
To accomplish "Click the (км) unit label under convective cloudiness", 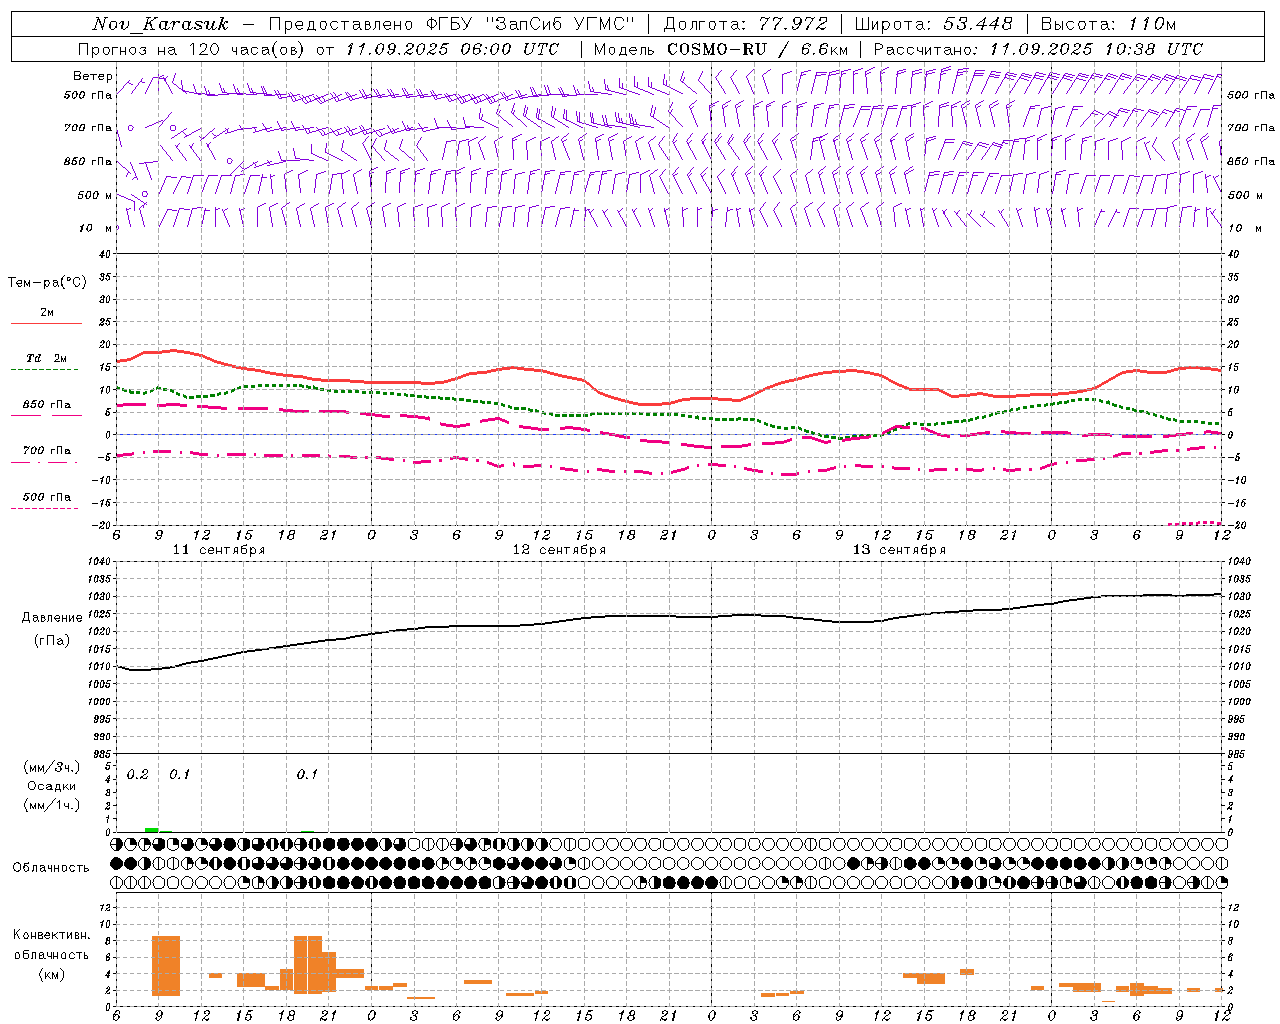I will point(51,974).
